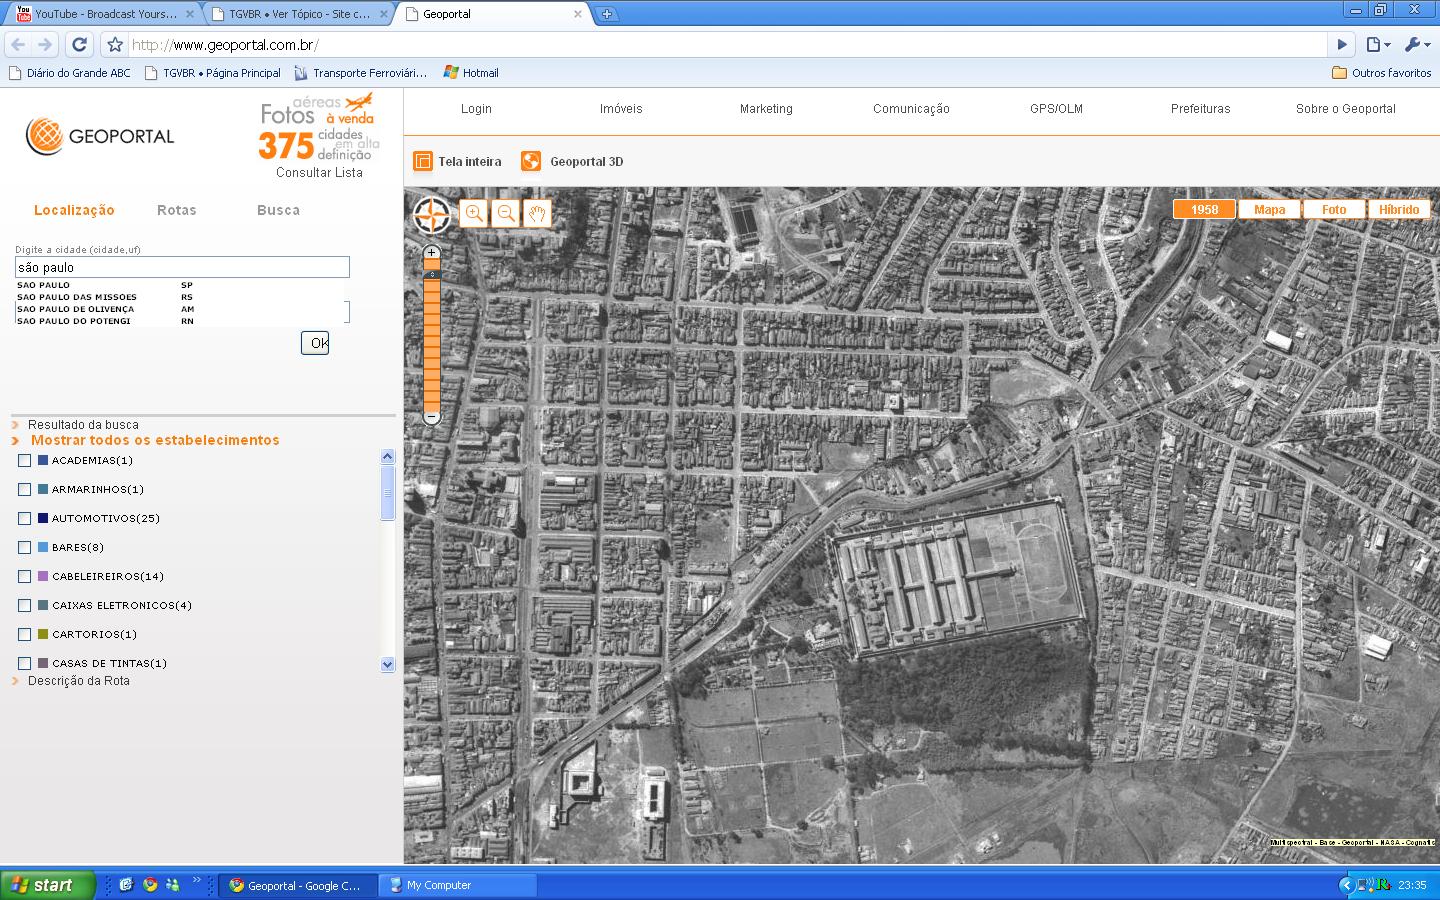Check the ACADEMIAS(1) checkbox

tap(25, 460)
